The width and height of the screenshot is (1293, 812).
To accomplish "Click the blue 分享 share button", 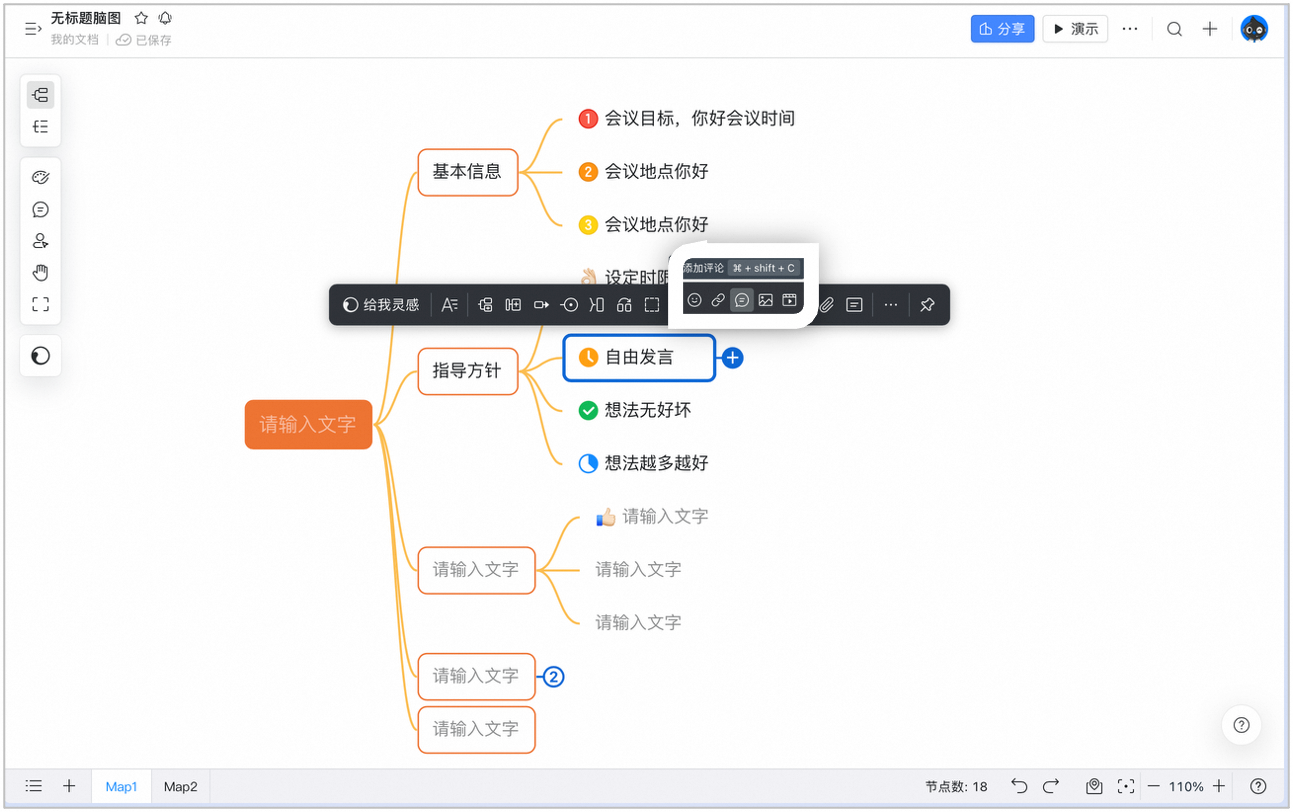I will coord(1002,29).
